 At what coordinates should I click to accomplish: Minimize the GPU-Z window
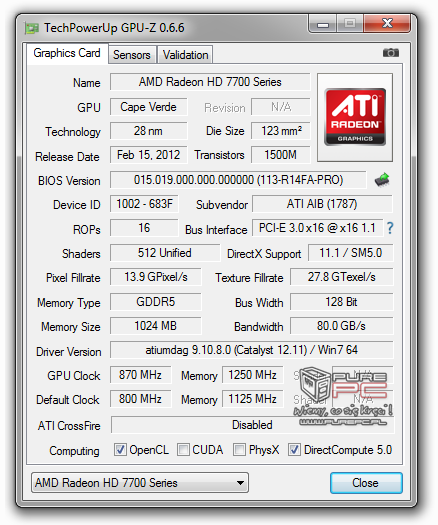tap(323, 24)
